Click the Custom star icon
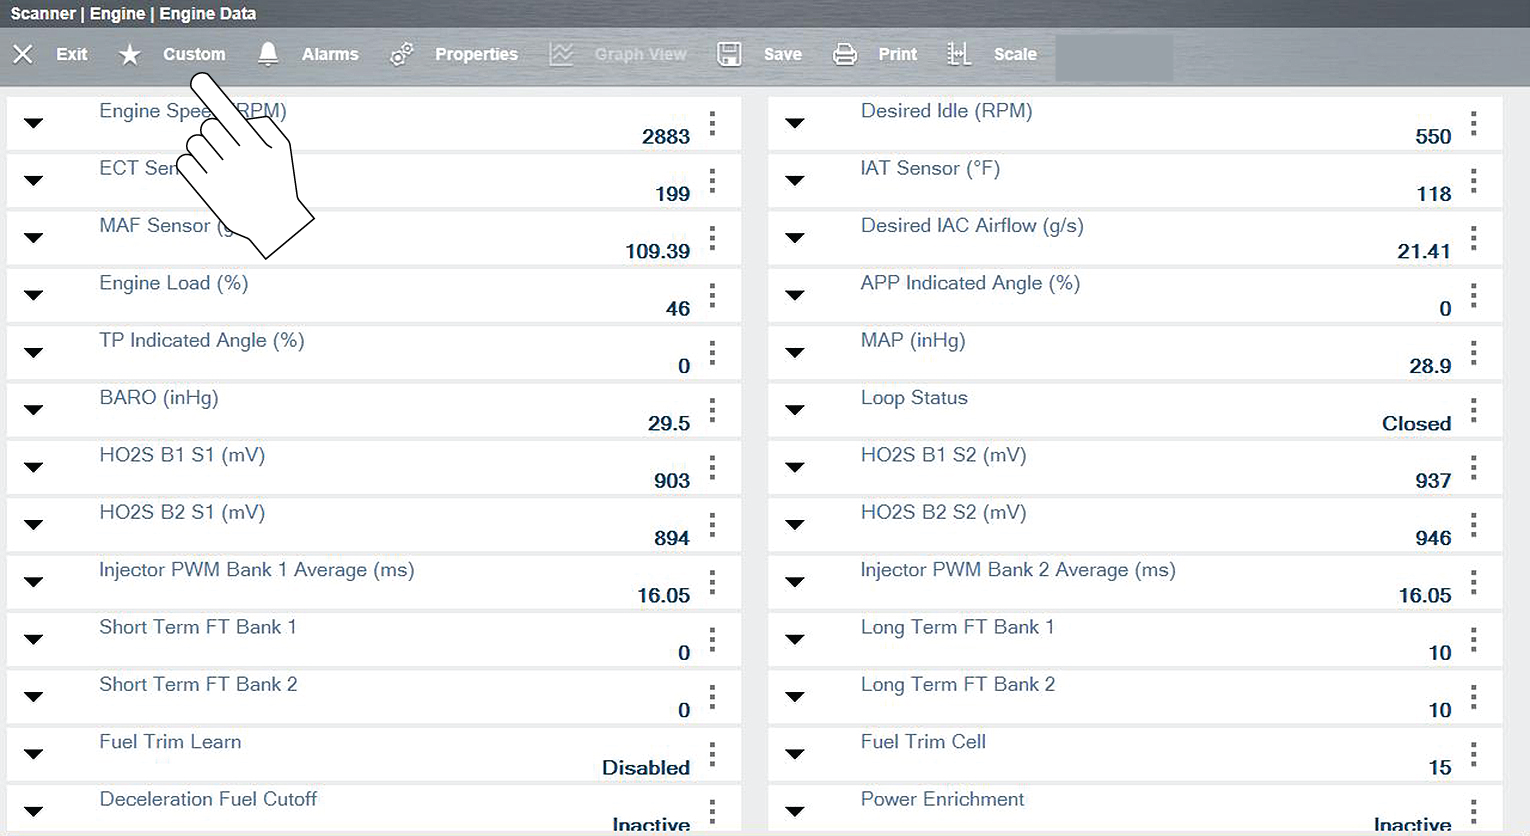Image resolution: width=1530 pixels, height=836 pixels. coord(130,55)
